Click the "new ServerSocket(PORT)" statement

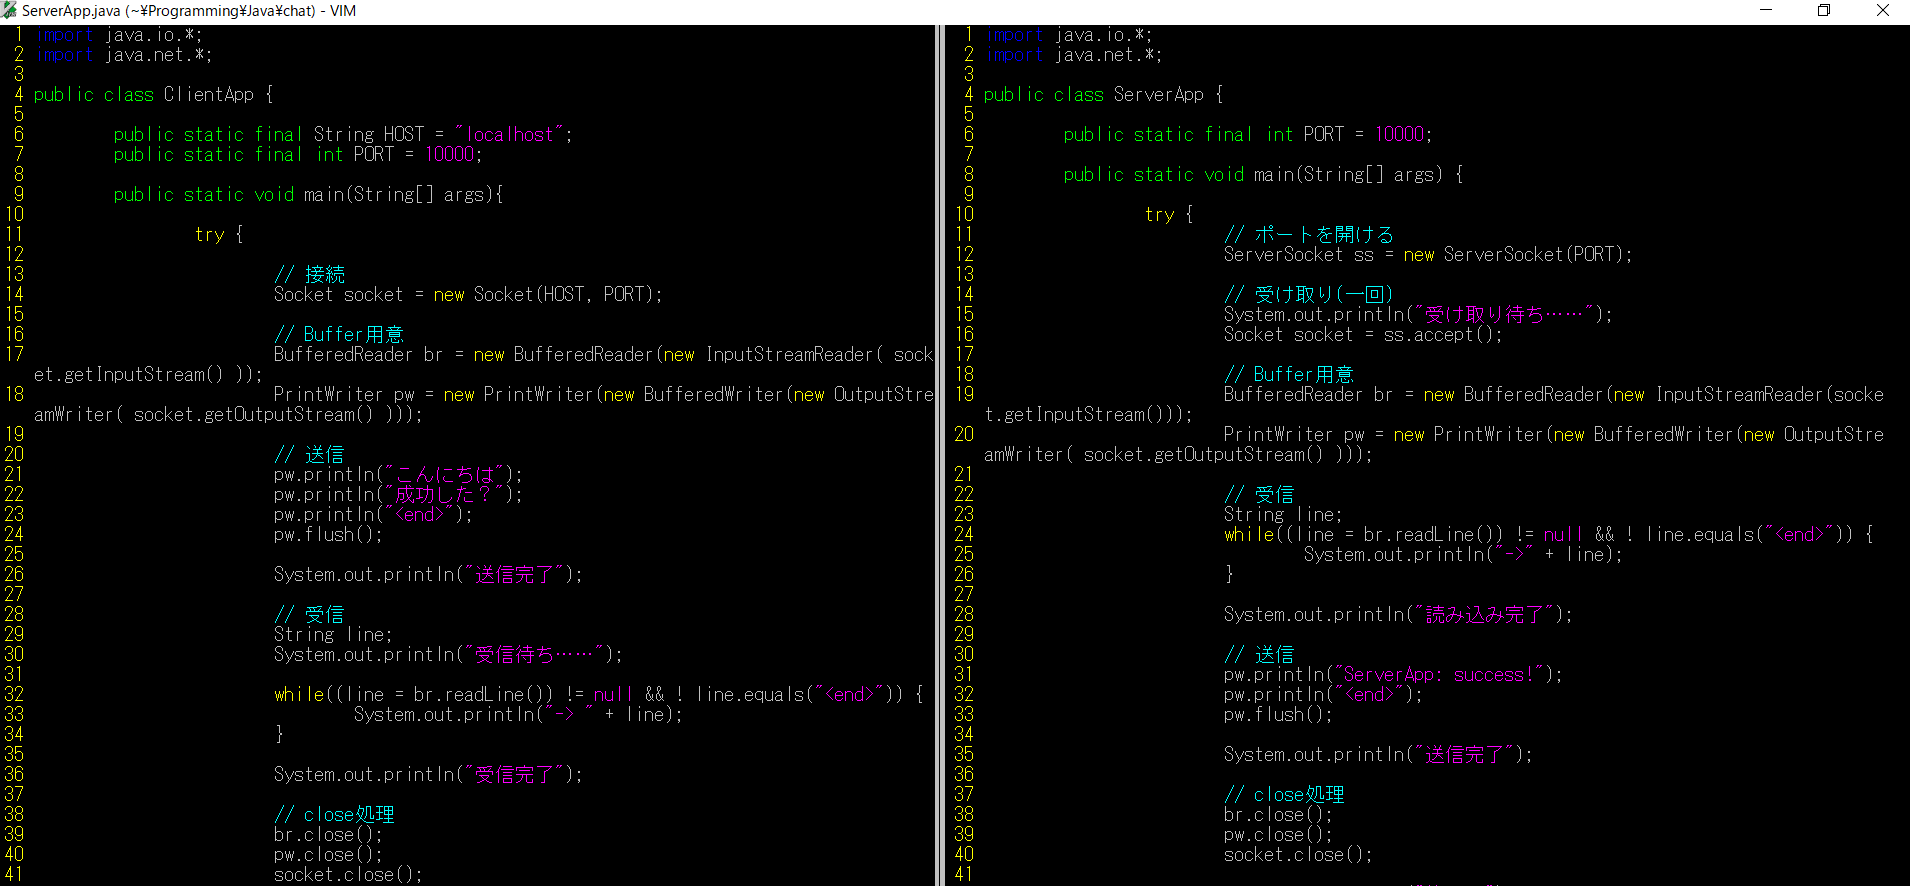click(x=1517, y=255)
